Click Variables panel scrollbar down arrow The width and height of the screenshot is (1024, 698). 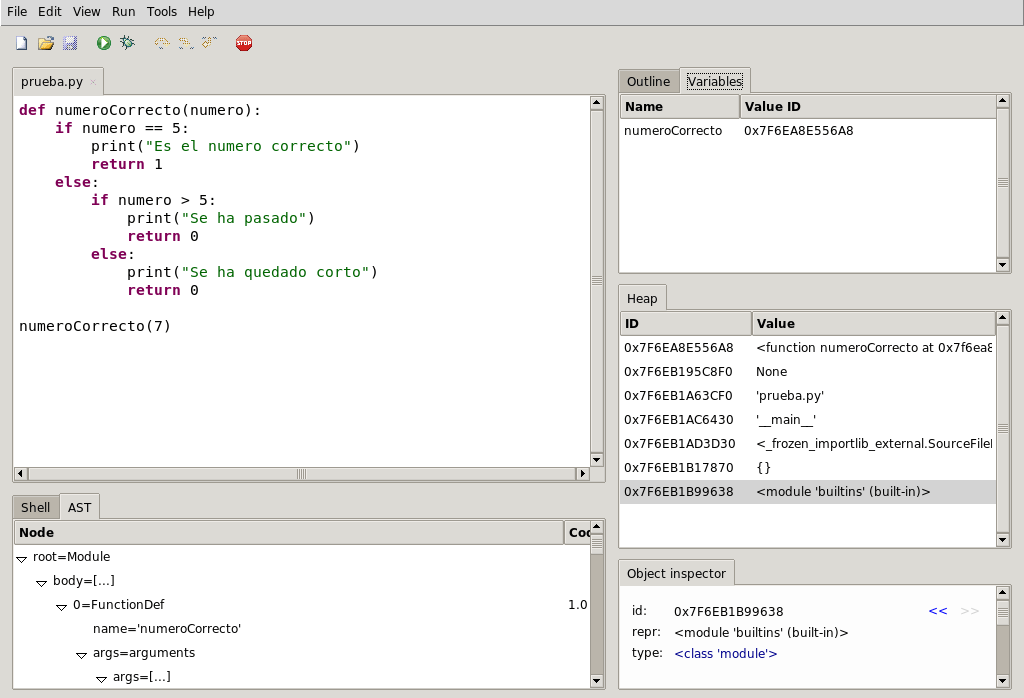pyautogui.click(x=1002, y=265)
